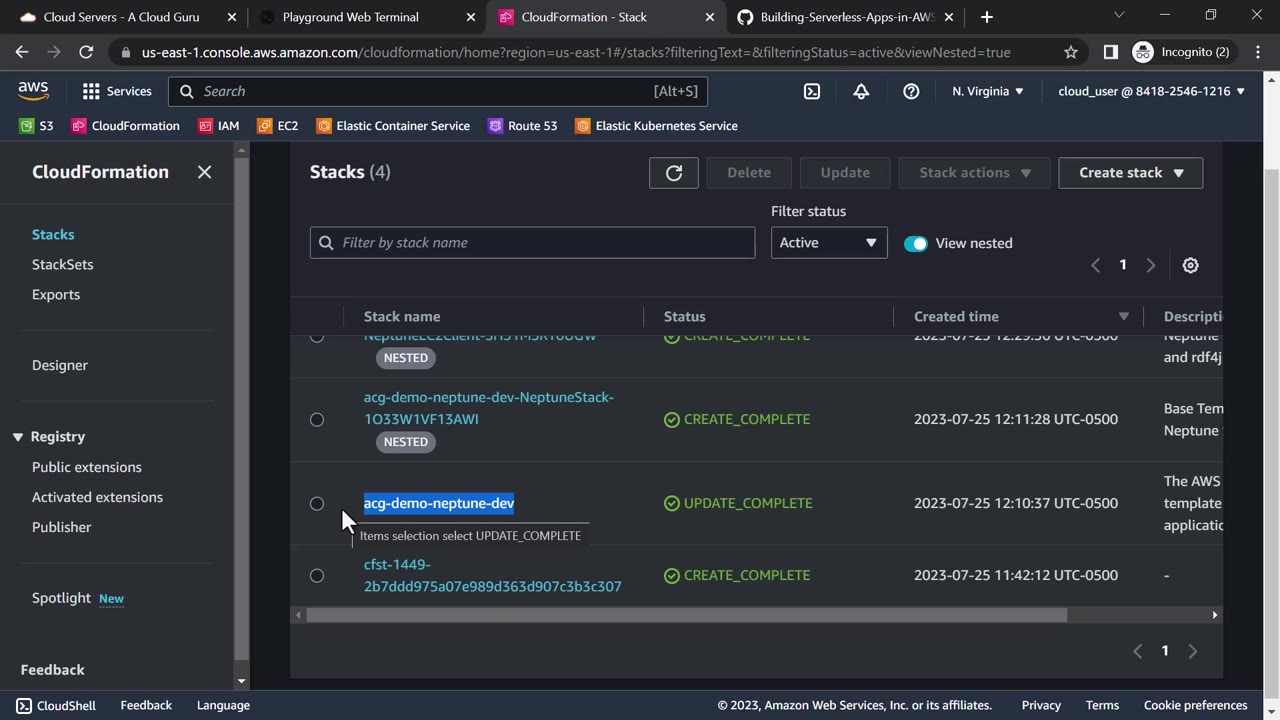
Task: Refresh the stacks list
Action: pos(674,173)
